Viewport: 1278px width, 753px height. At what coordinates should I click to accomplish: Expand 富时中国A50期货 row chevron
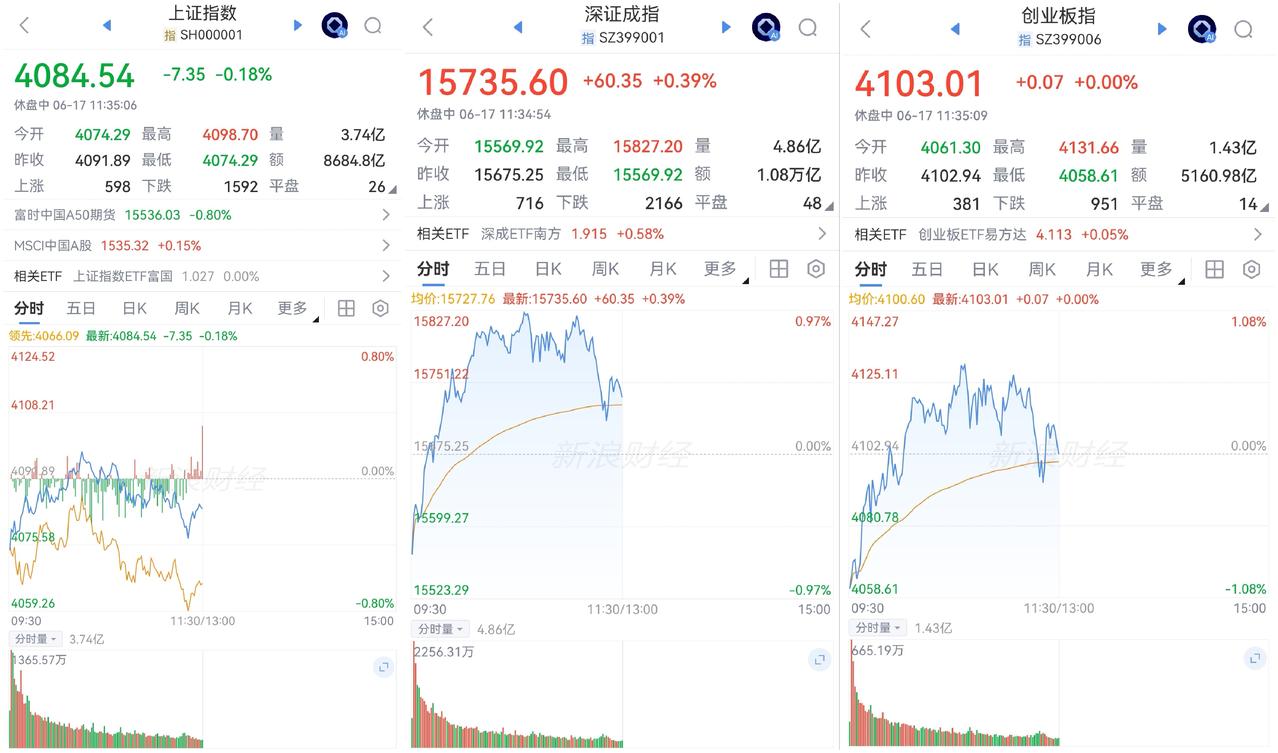click(x=386, y=214)
